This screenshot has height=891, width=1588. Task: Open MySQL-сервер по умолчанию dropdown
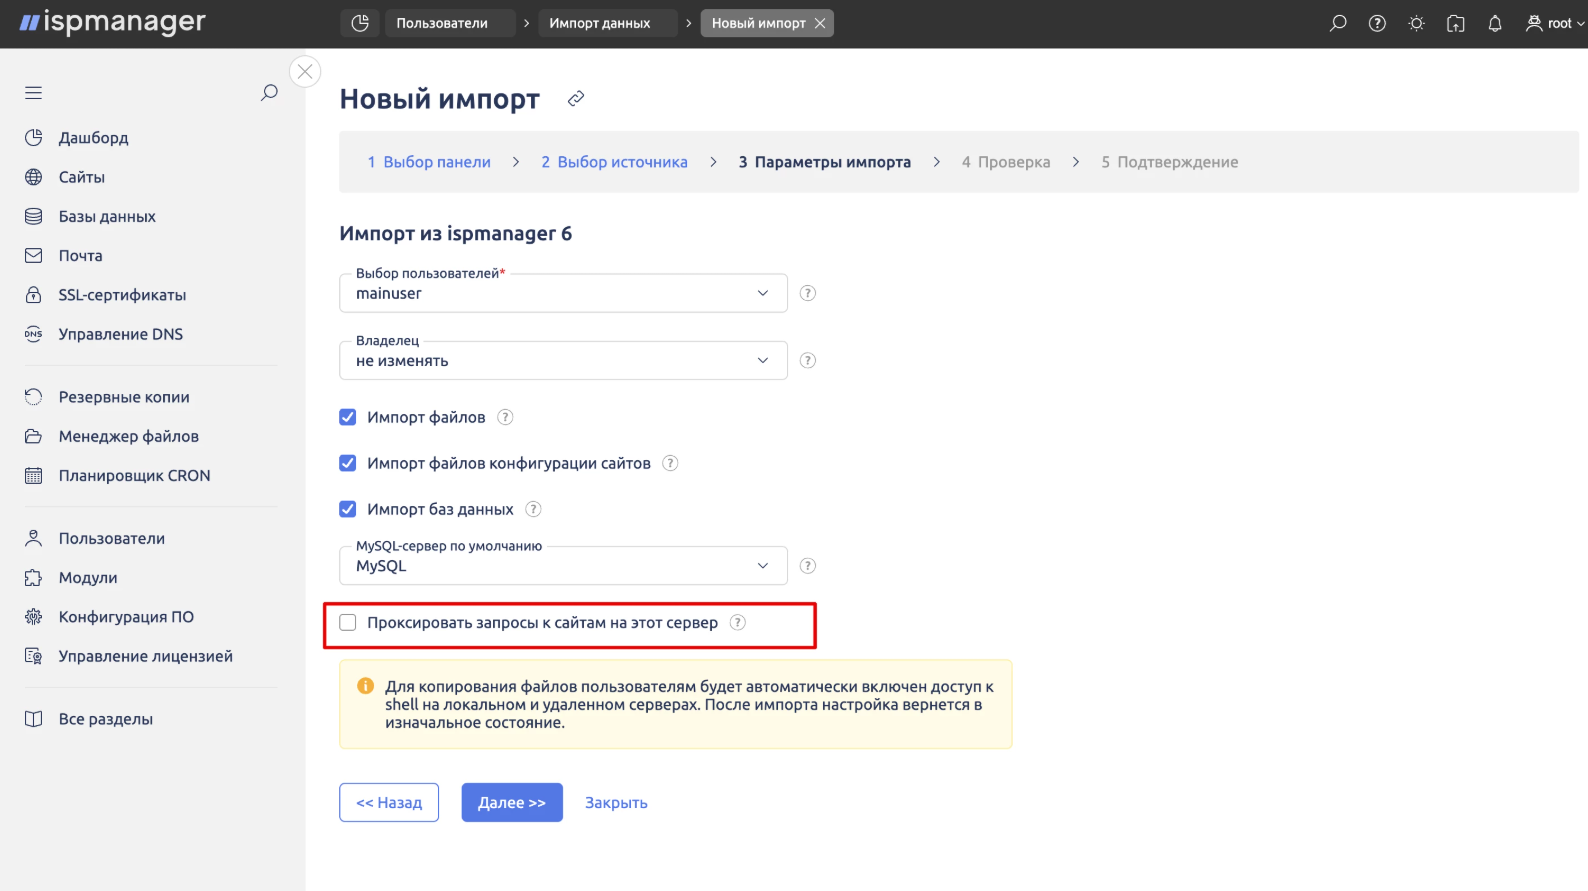click(563, 566)
